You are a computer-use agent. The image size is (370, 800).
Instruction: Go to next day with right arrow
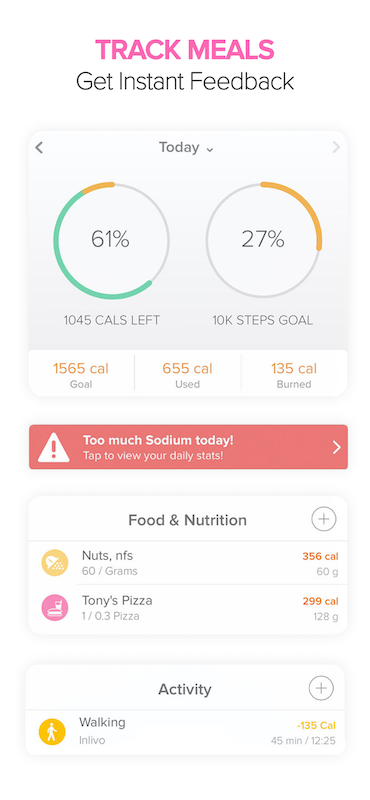(336, 147)
